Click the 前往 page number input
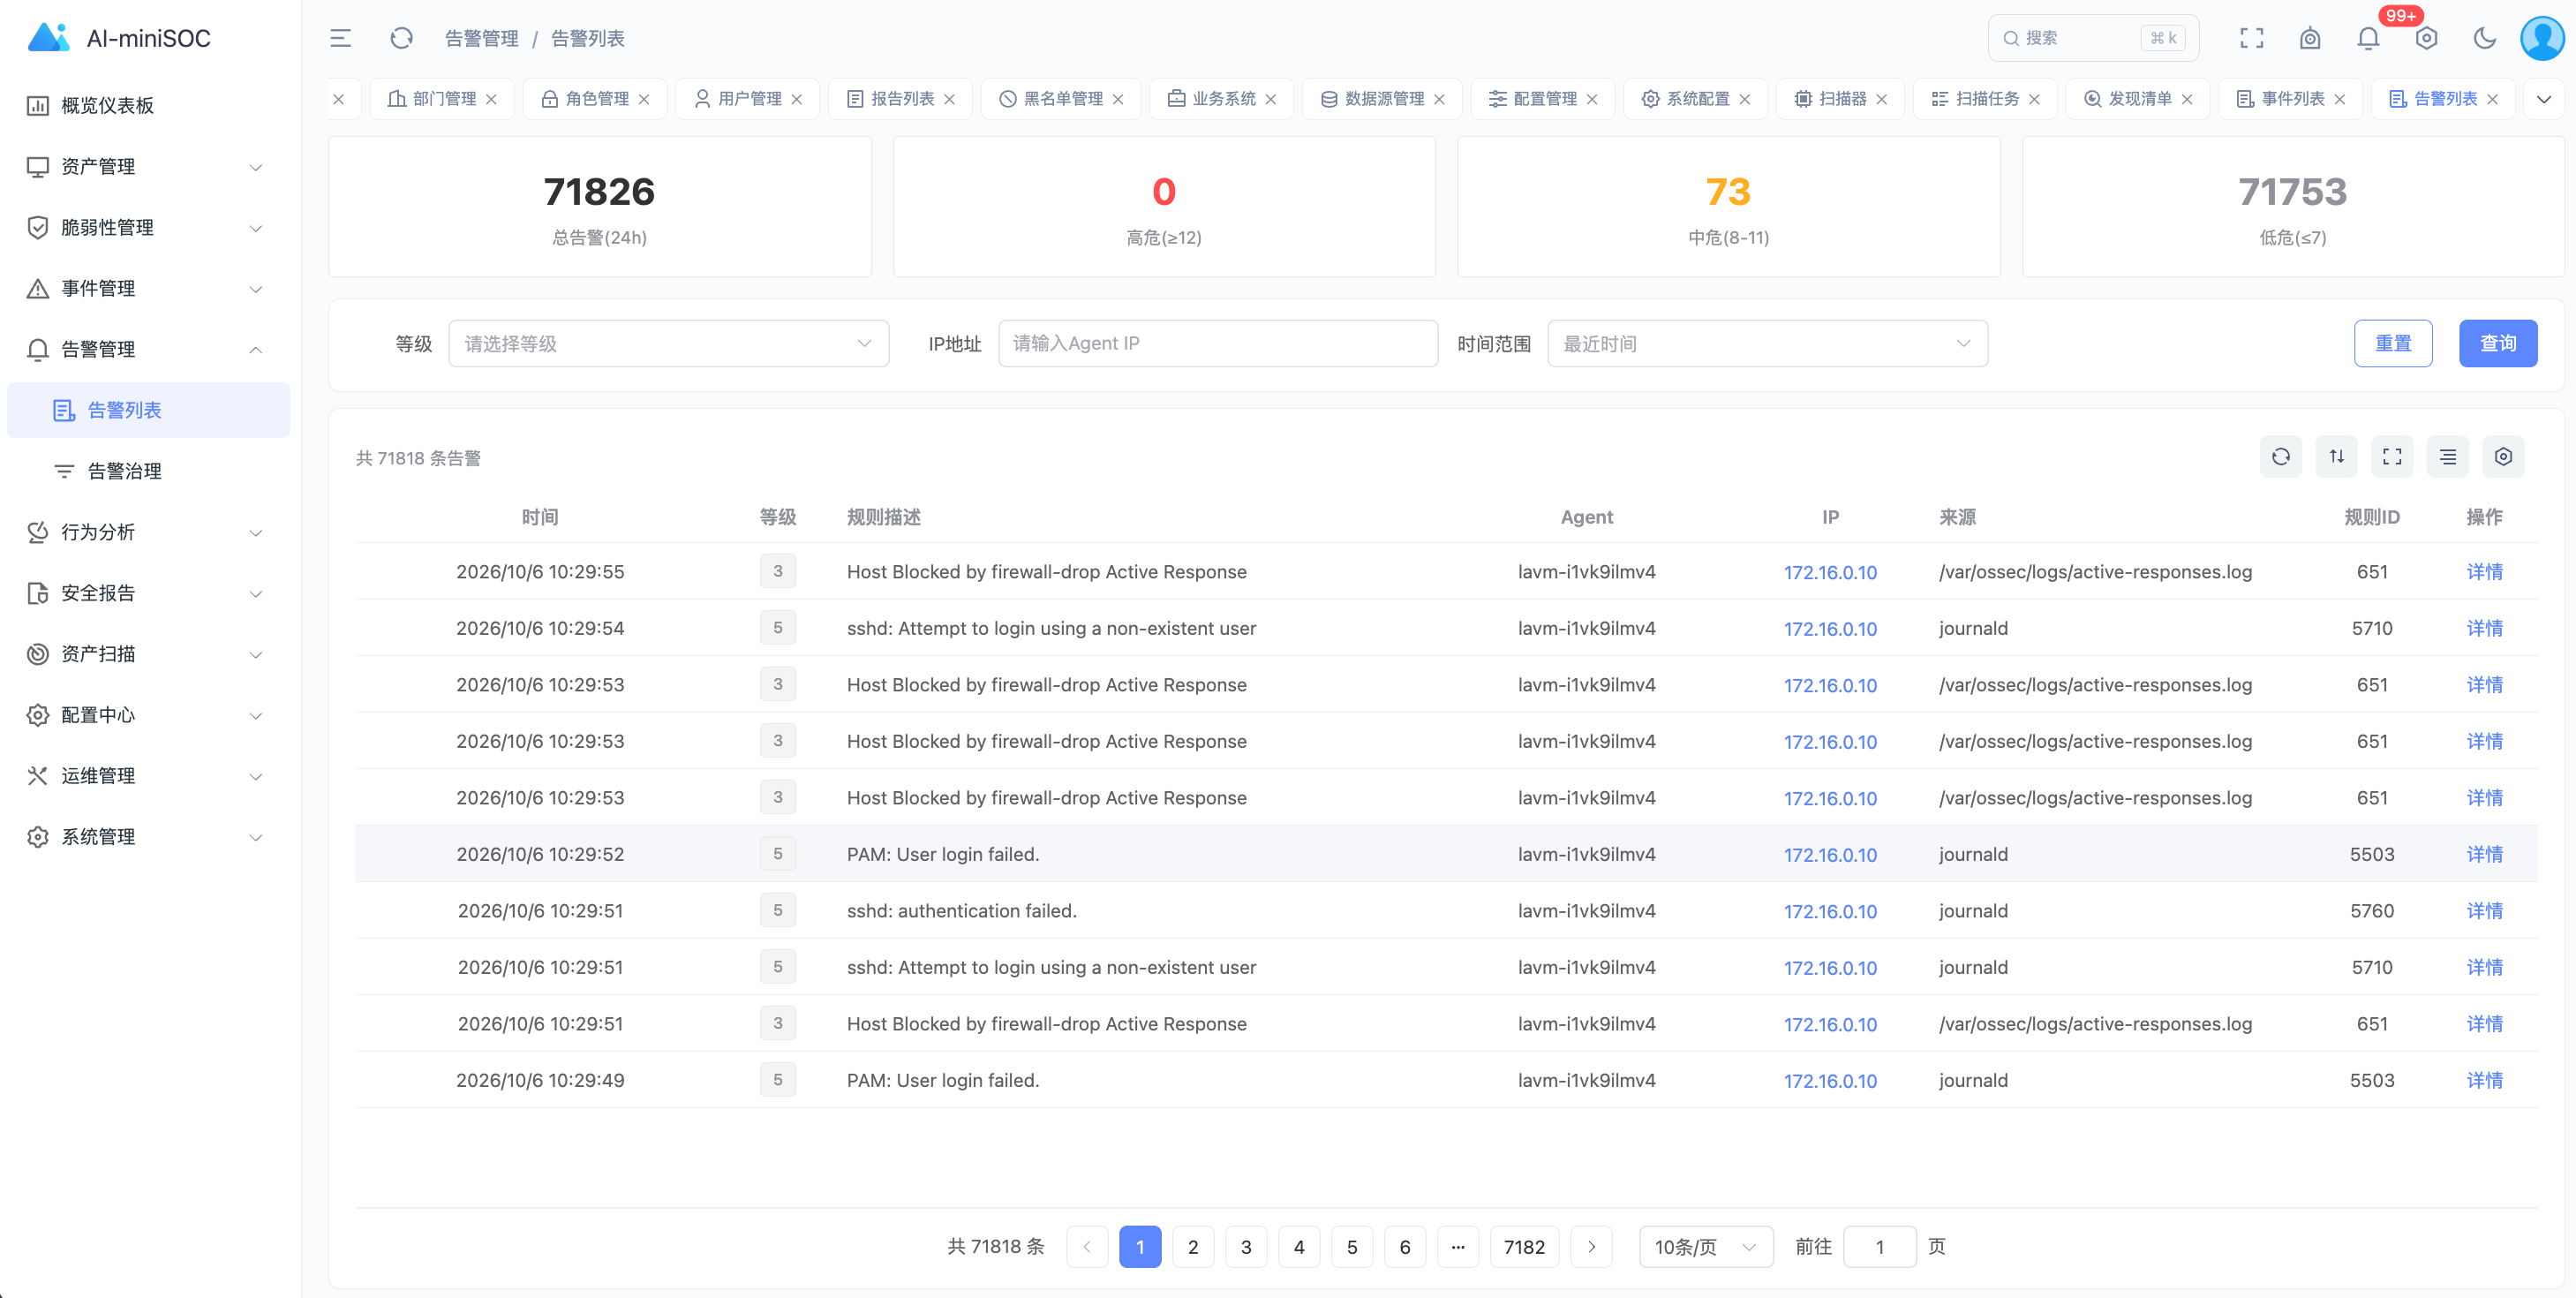 pyautogui.click(x=1879, y=1246)
